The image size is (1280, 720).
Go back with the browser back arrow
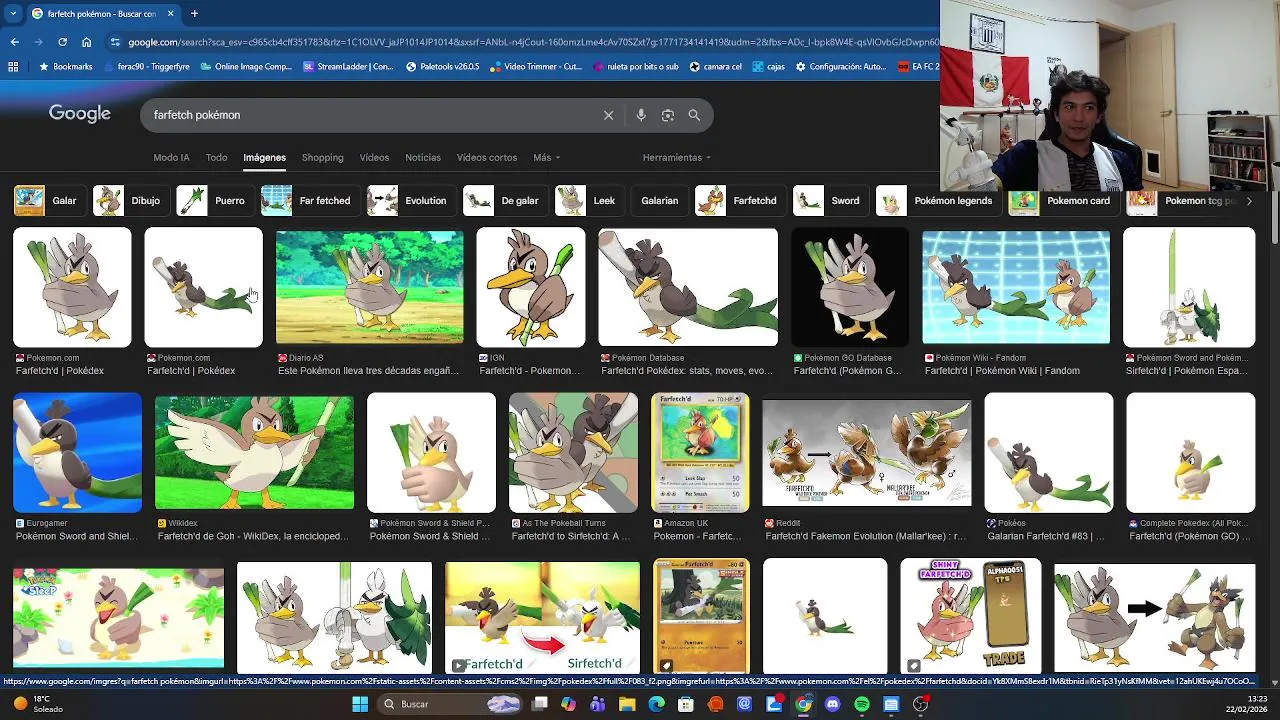coord(14,42)
